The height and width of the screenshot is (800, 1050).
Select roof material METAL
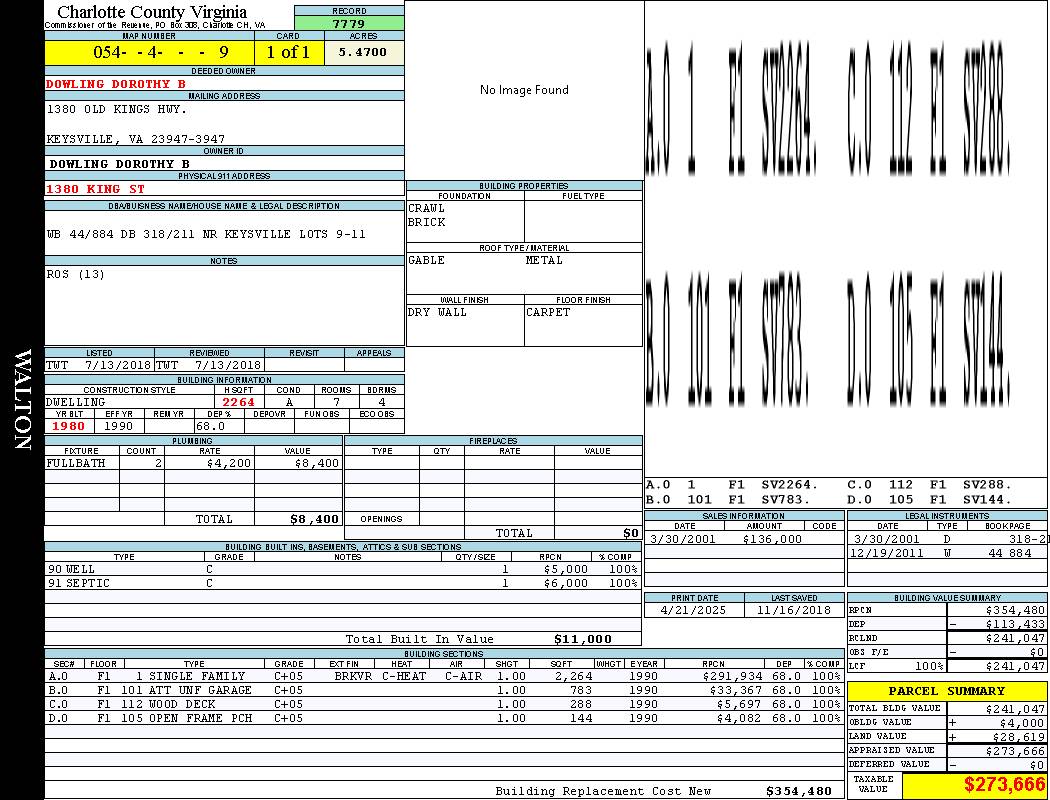point(544,260)
